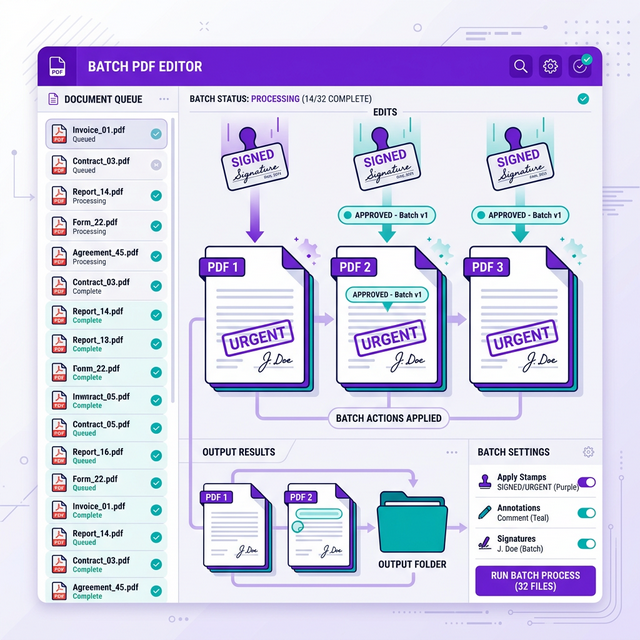Open Batch Settings gear icon

588,452
